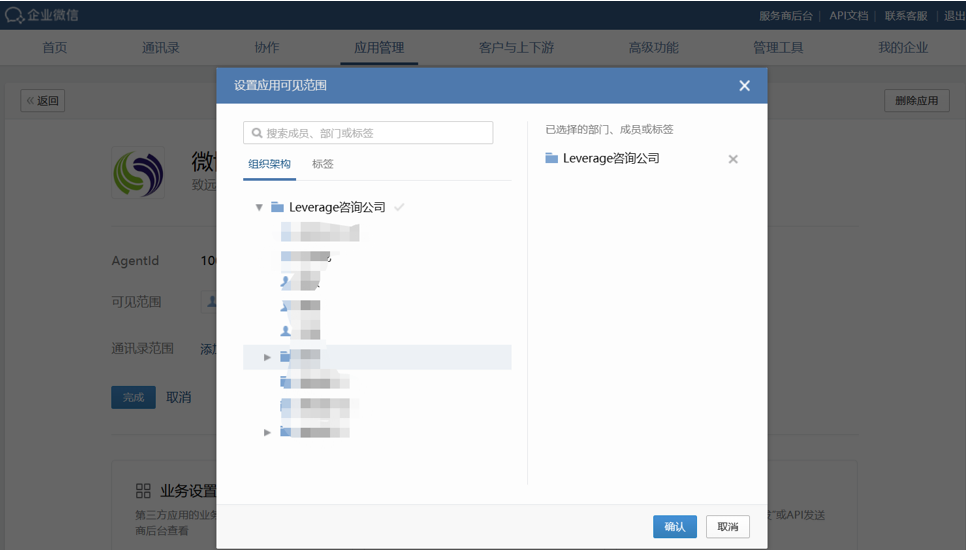
Task: Collapse the Leverage咨询公司 tree node
Action: [259, 207]
